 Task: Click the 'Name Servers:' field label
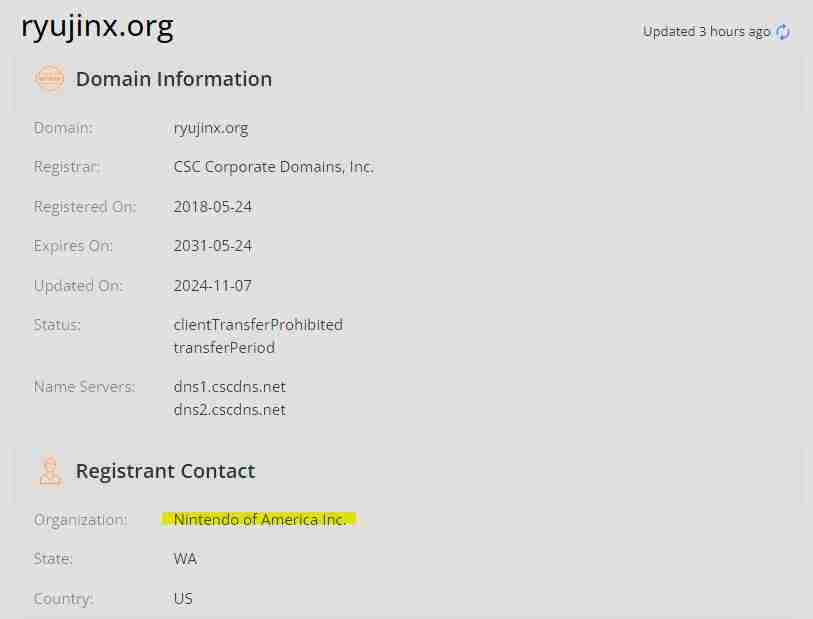coord(84,387)
